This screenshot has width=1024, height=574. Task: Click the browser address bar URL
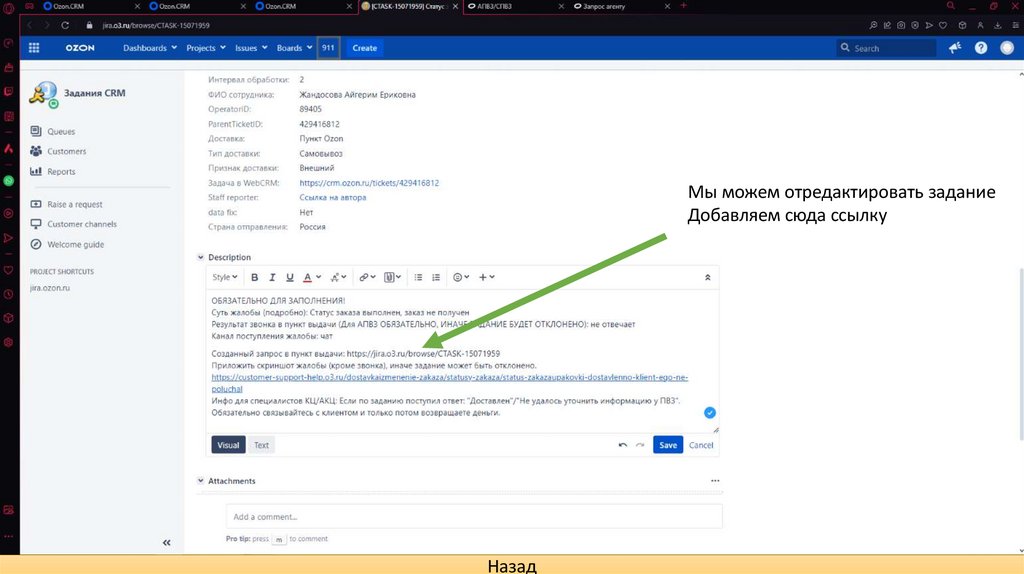tap(156, 25)
